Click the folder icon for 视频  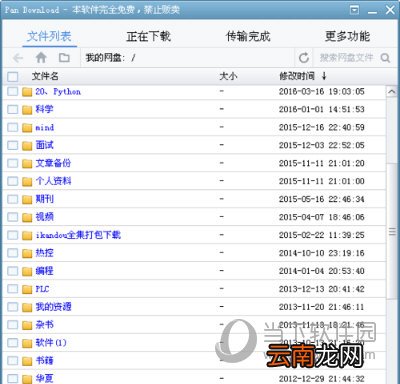click(27, 218)
